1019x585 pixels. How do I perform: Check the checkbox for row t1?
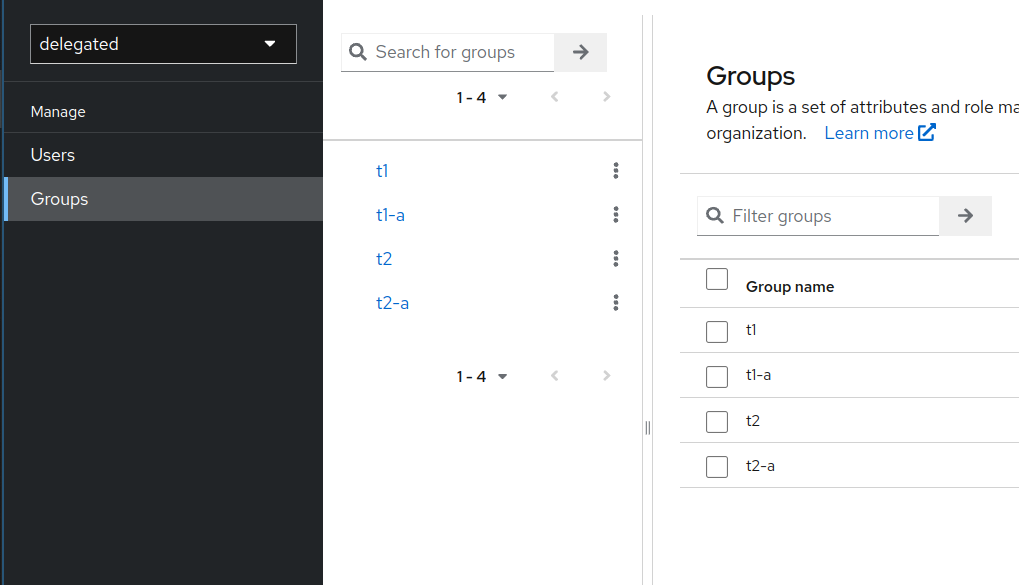pos(717,331)
